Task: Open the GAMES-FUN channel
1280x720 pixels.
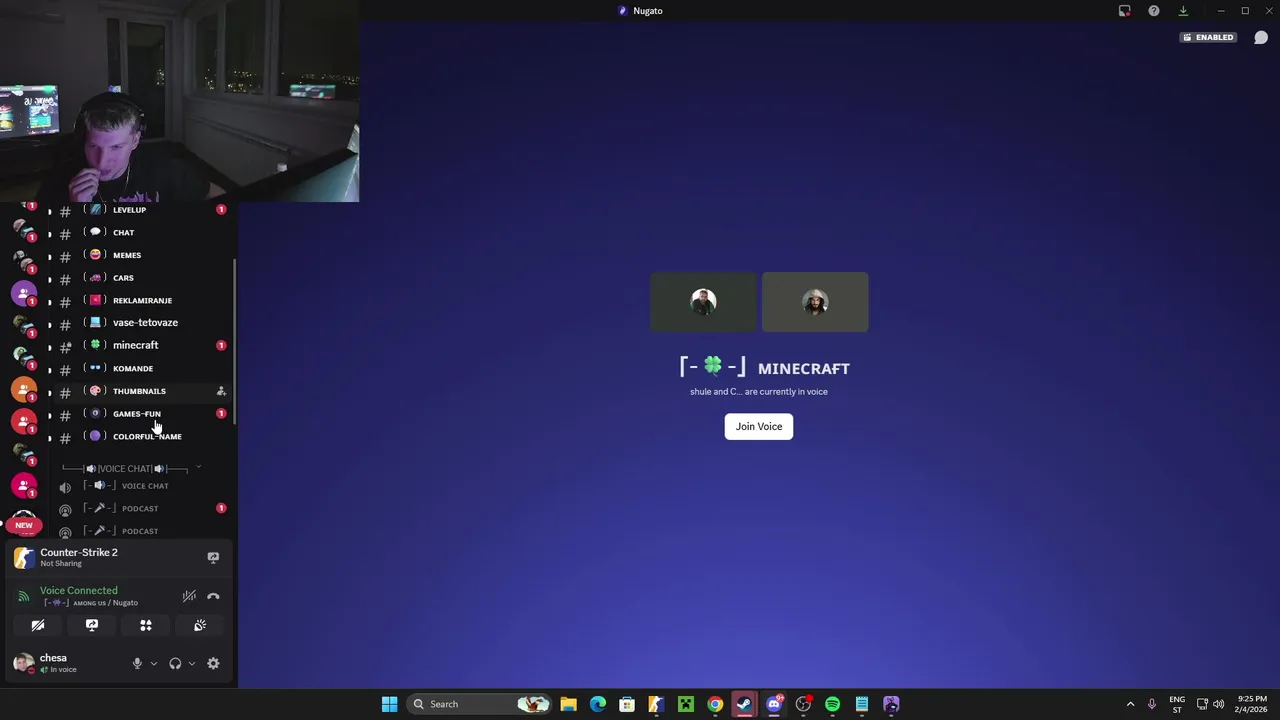Action: tap(135, 414)
